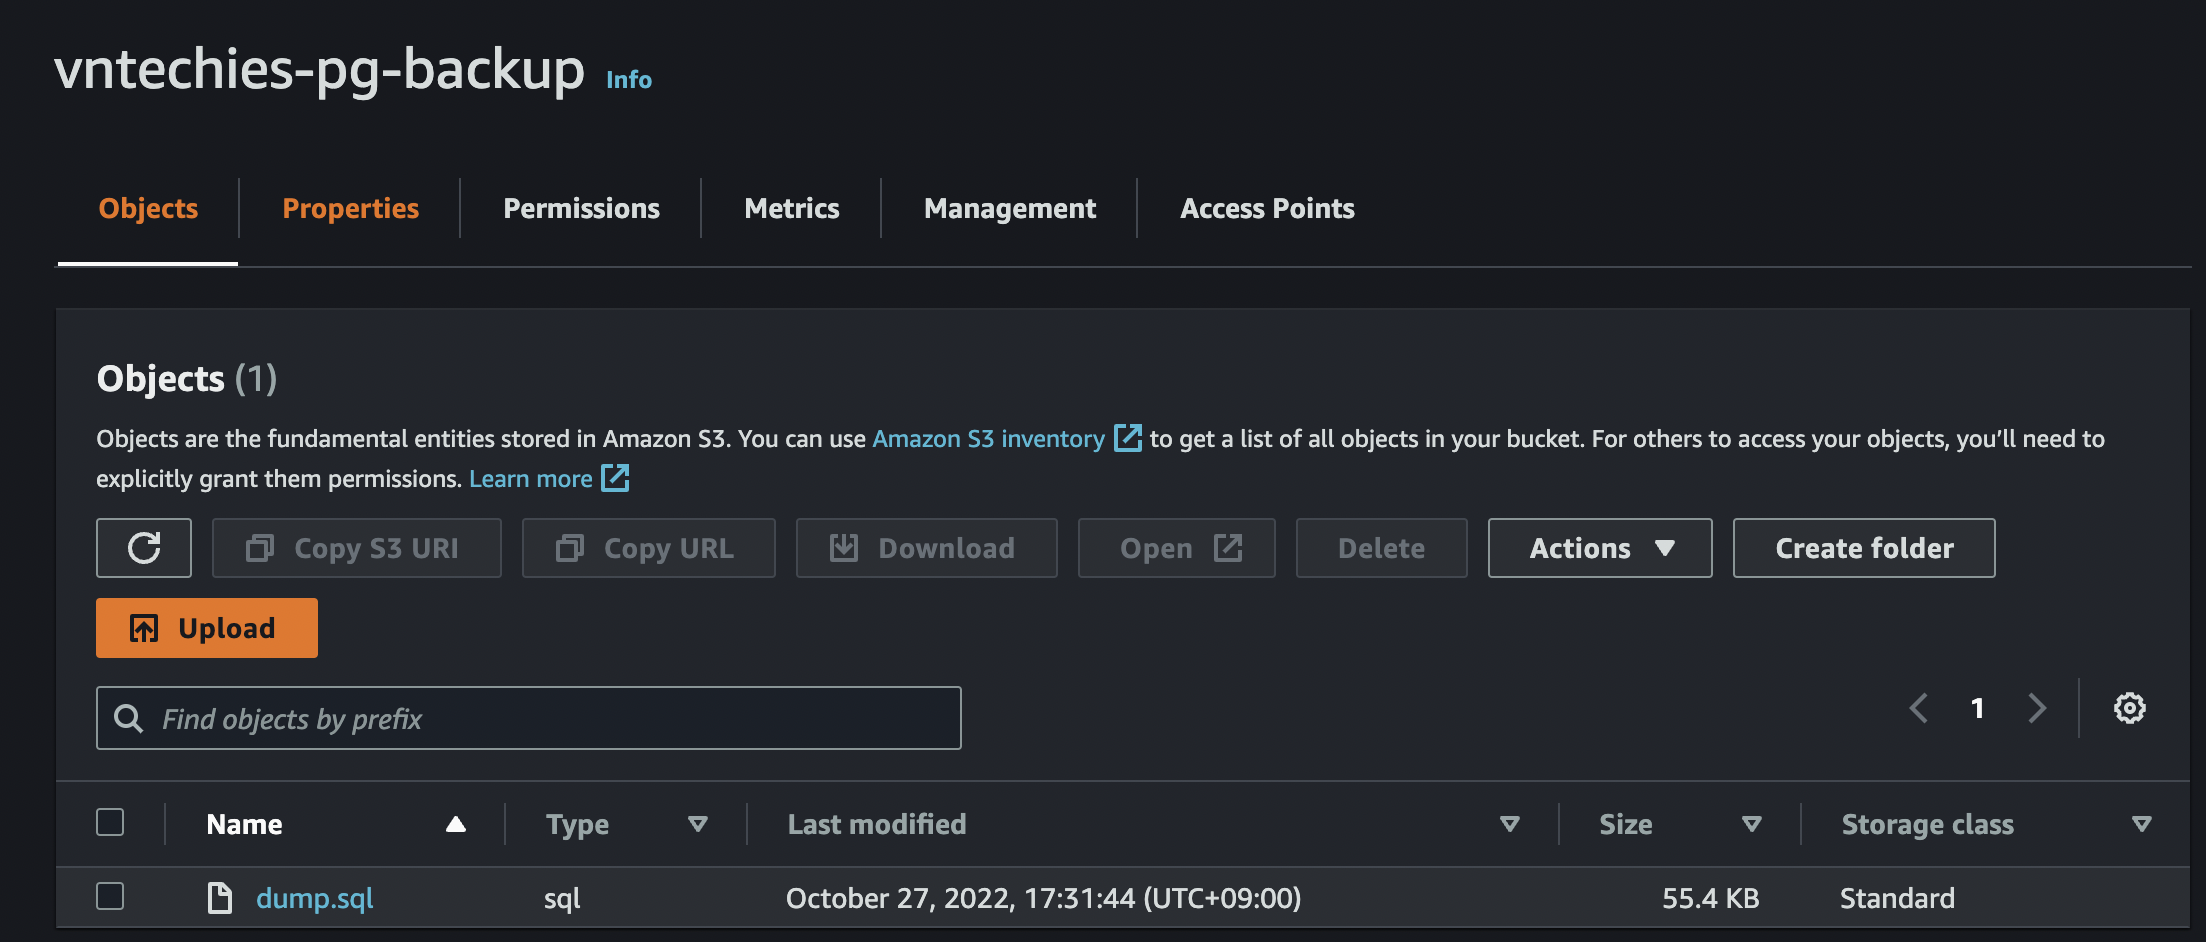Click the Create folder button
Viewport: 2206px width, 942px height.
click(1864, 548)
